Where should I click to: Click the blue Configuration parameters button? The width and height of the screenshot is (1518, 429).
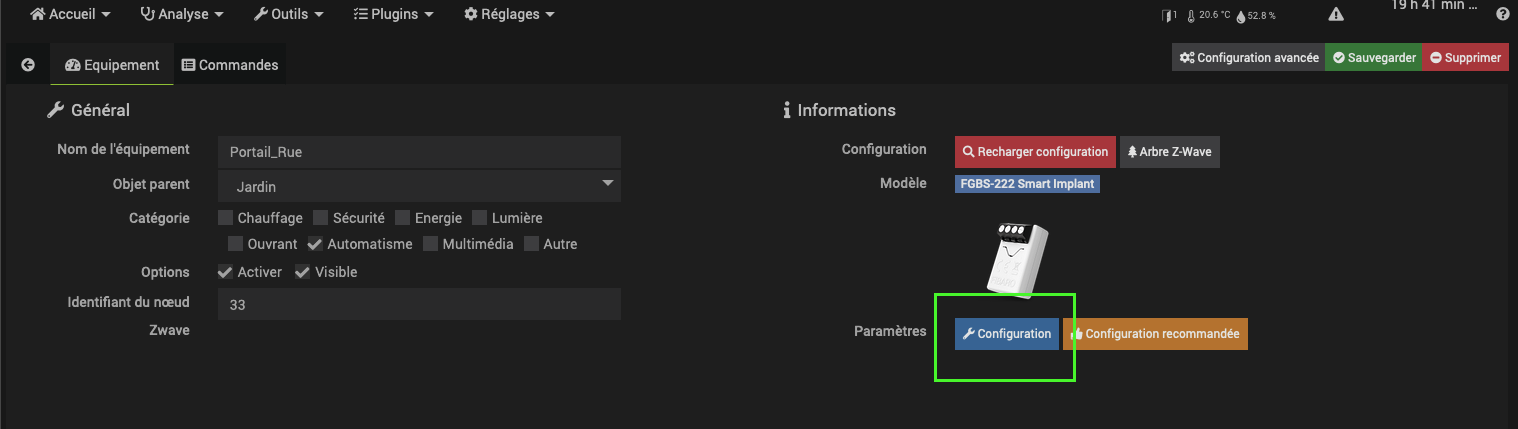1007,334
